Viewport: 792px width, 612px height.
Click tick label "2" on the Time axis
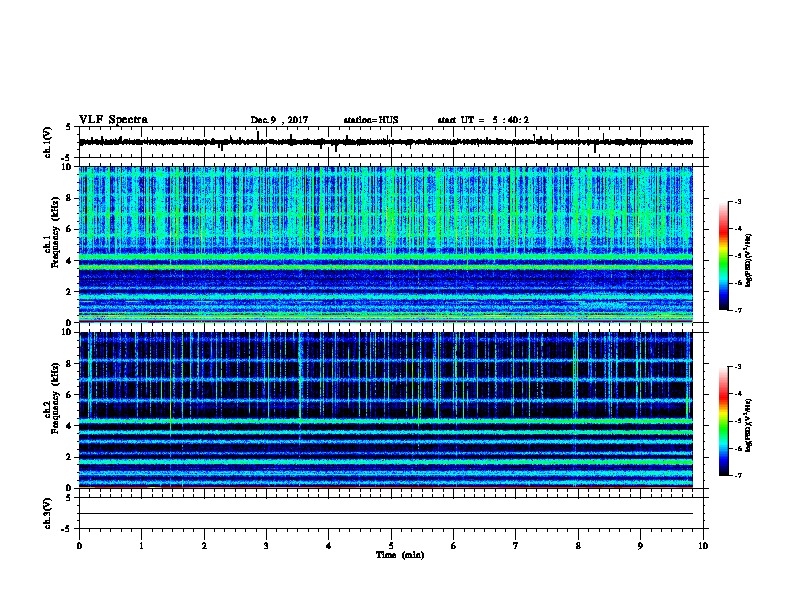coord(204,546)
